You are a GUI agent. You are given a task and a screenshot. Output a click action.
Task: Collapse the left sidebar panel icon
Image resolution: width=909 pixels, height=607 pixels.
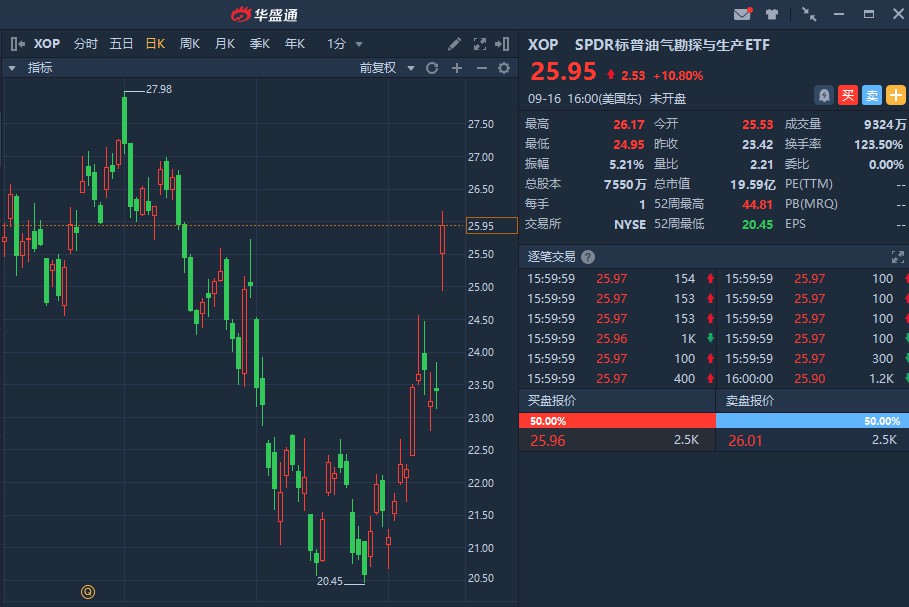click(x=17, y=44)
